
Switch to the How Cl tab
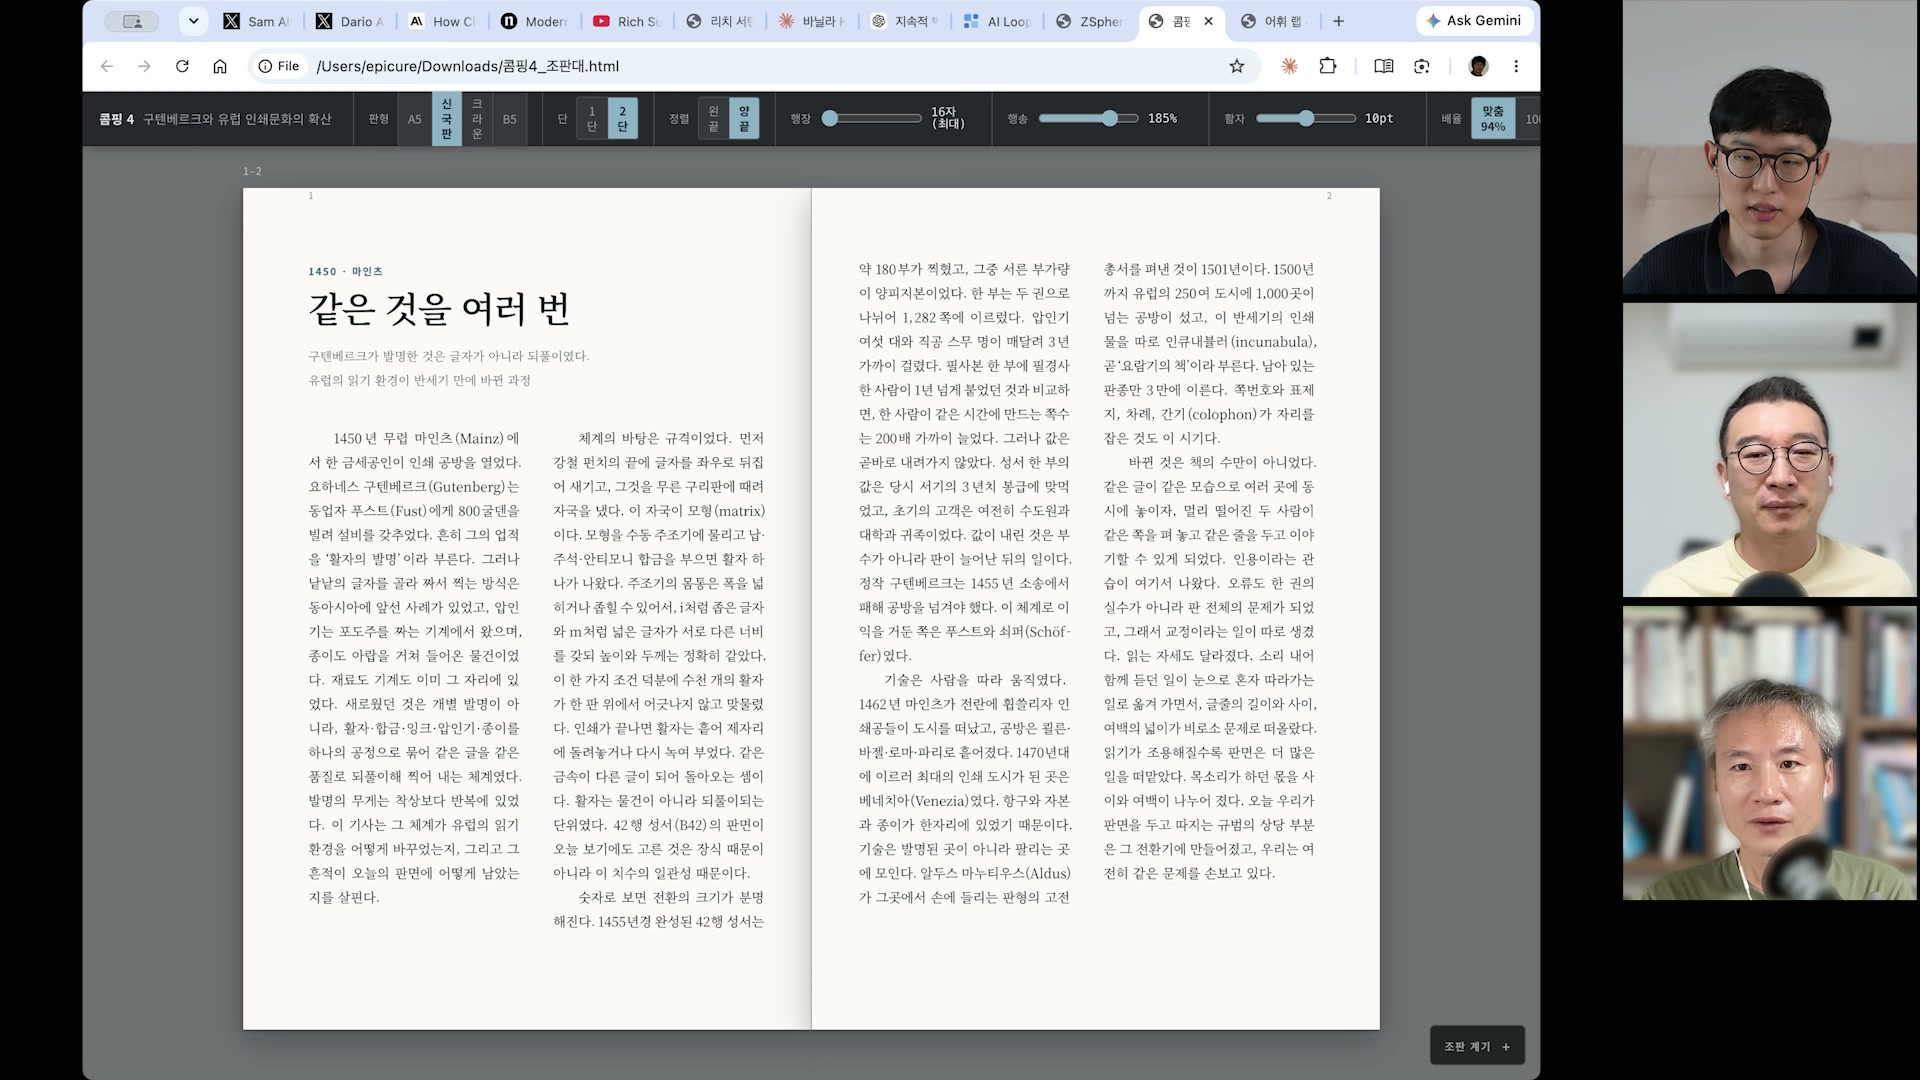point(442,21)
